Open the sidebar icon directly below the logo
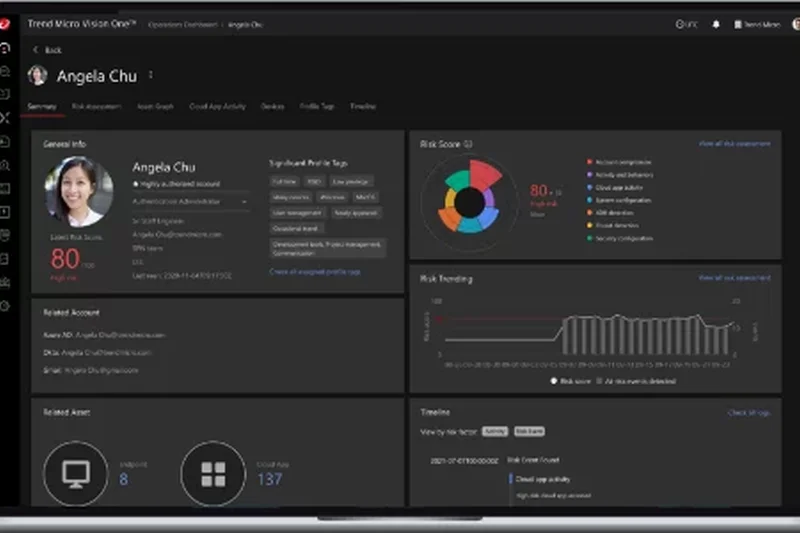Image resolution: width=800 pixels, height=533 pixels. coord(5,48)
